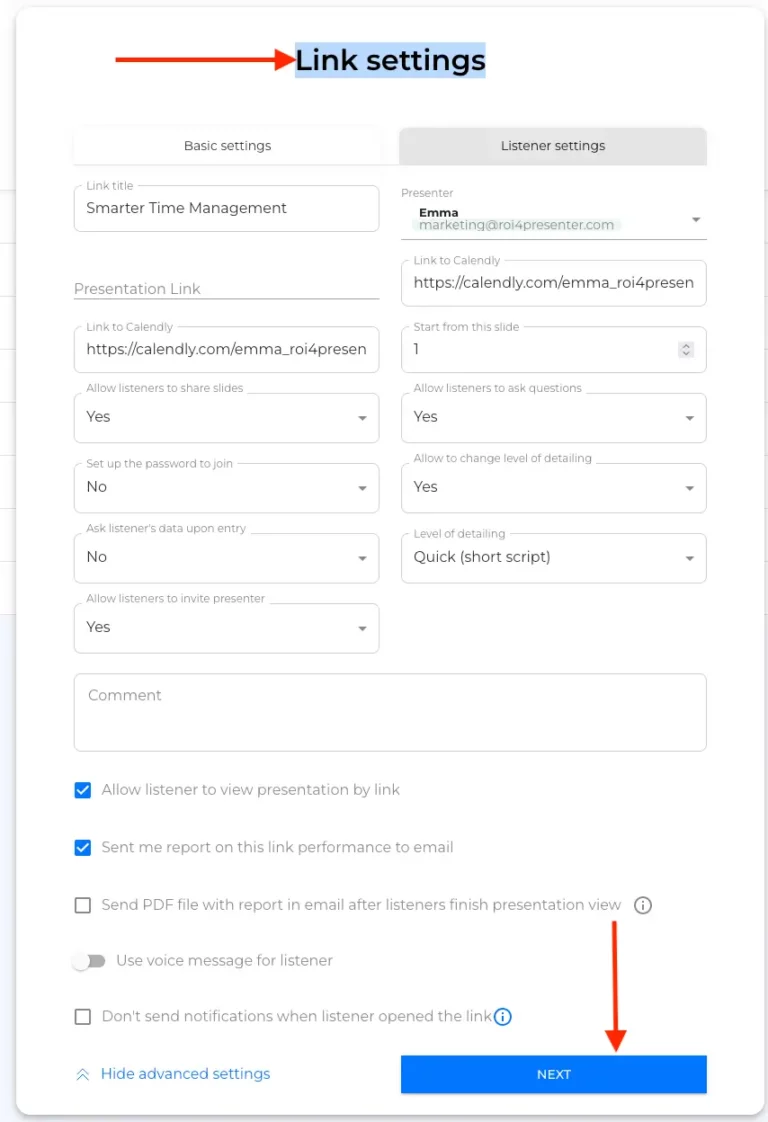This screenshot has width=768, height=1122.
Task: Uncheck 'Allow listener to view presentation by link'
Action: (83, 790)
